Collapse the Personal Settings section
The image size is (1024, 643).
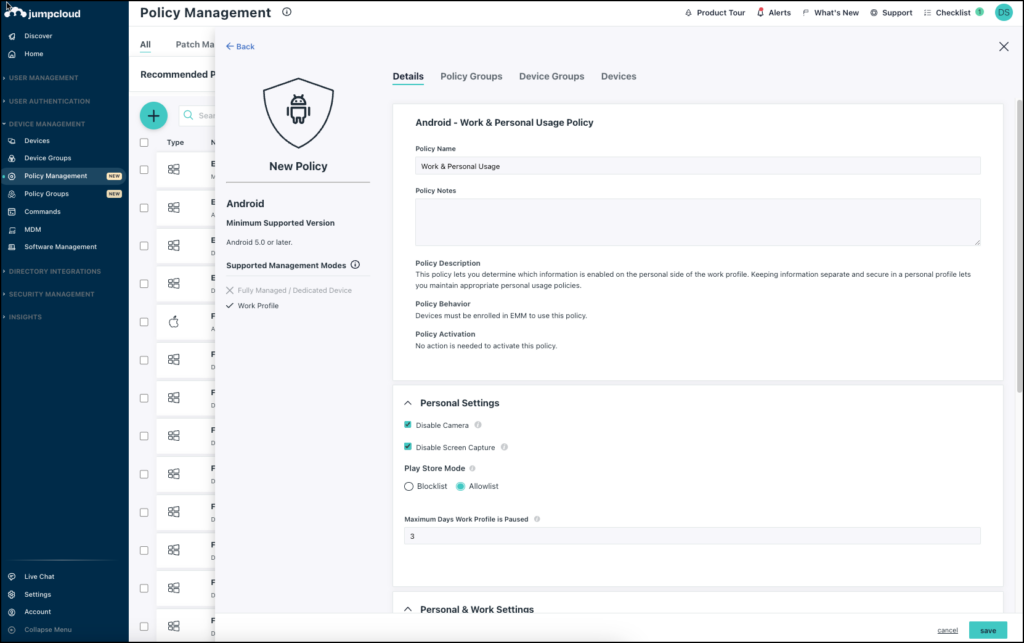coord(407,403)
